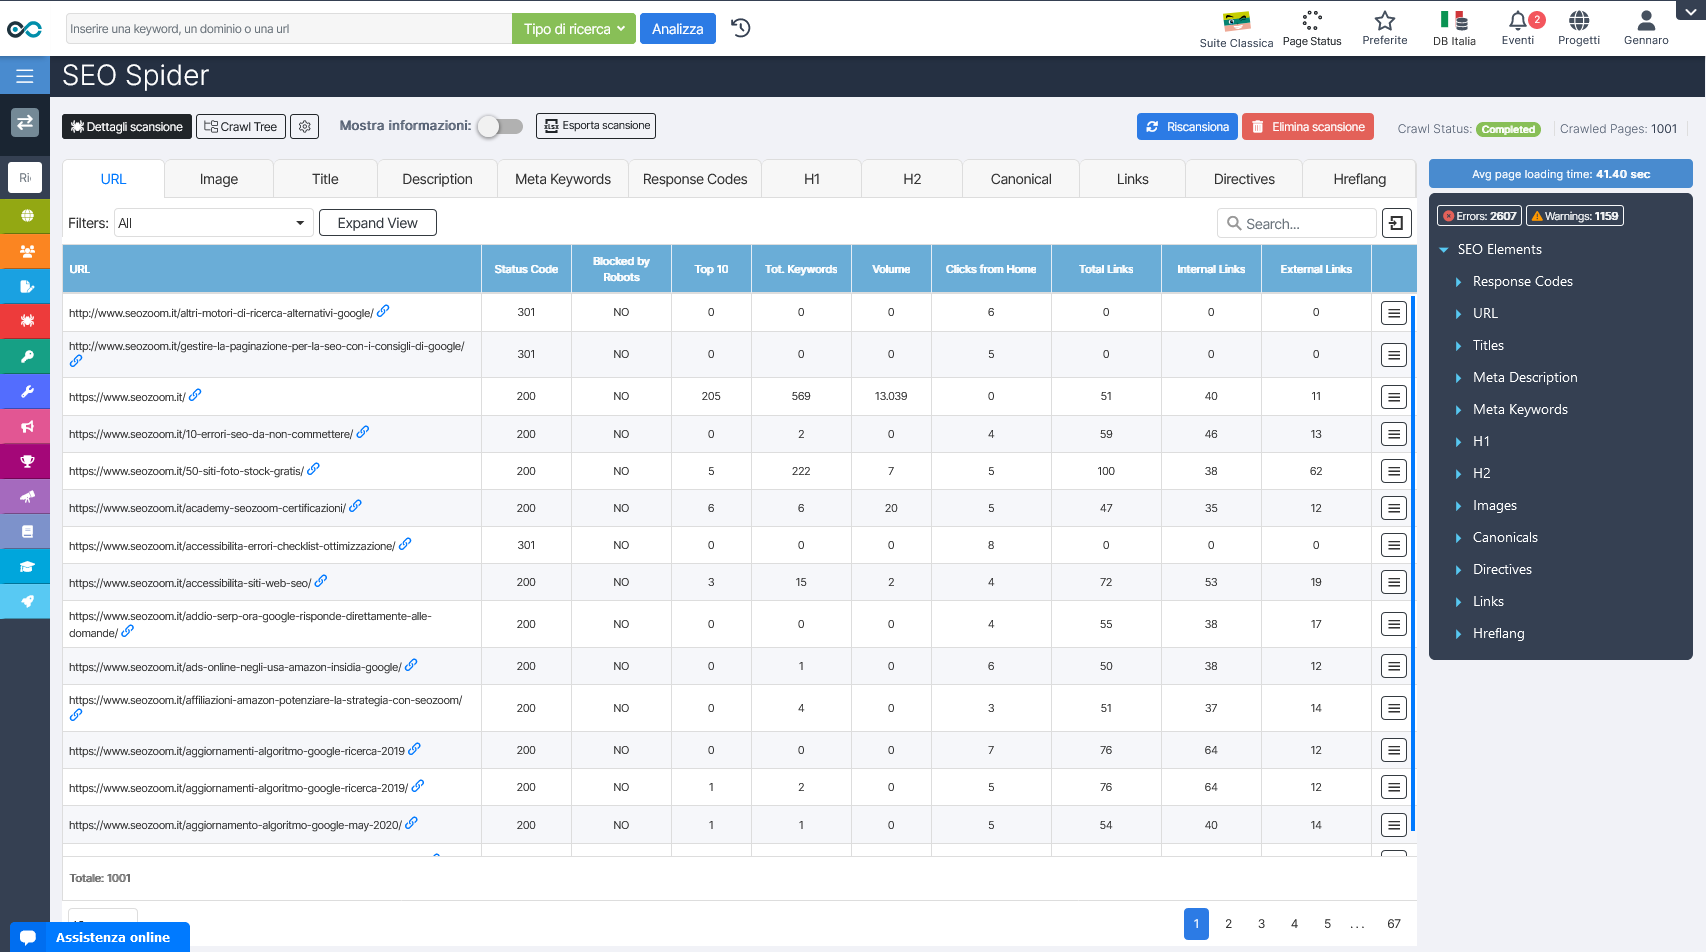Image resolution: width=1706 pixels, height=952 pixels.
Task: Click Esporta scansione button
Action: point(596,126)
